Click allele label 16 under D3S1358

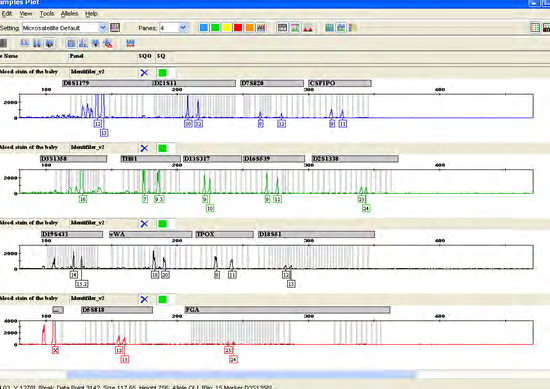83,199
